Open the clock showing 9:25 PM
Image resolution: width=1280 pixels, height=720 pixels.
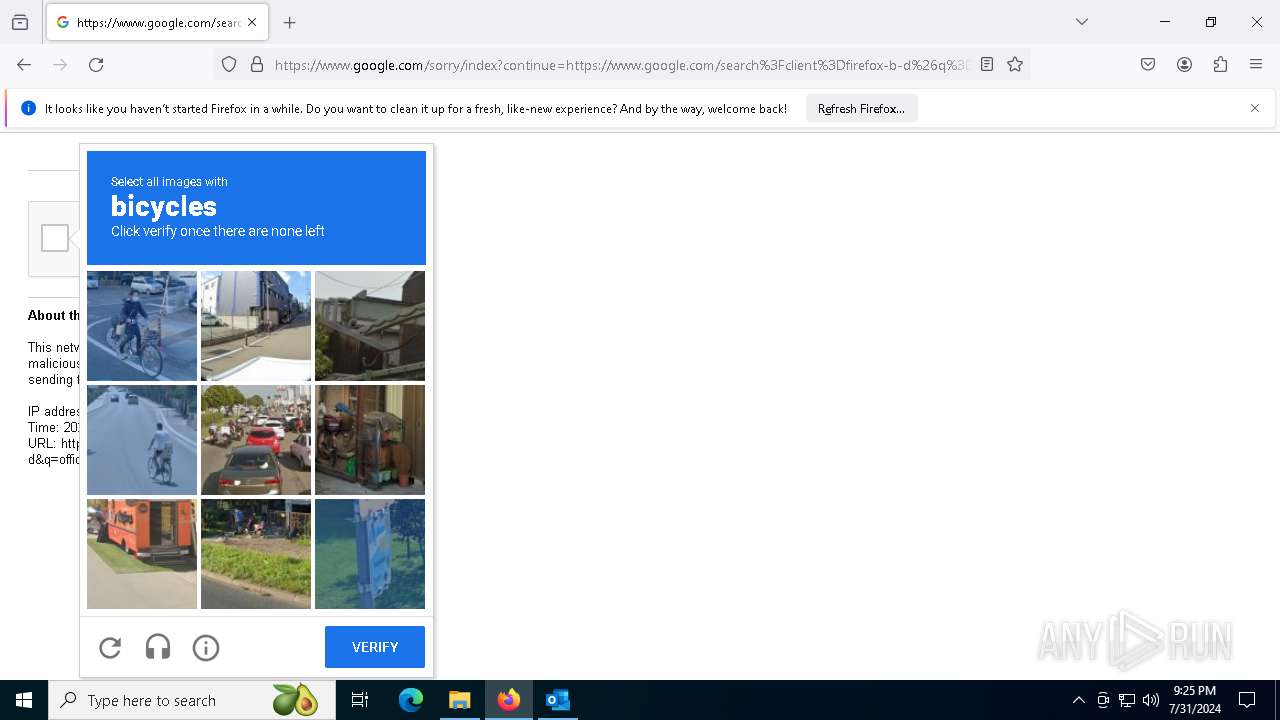click(x=1195, y=700)
